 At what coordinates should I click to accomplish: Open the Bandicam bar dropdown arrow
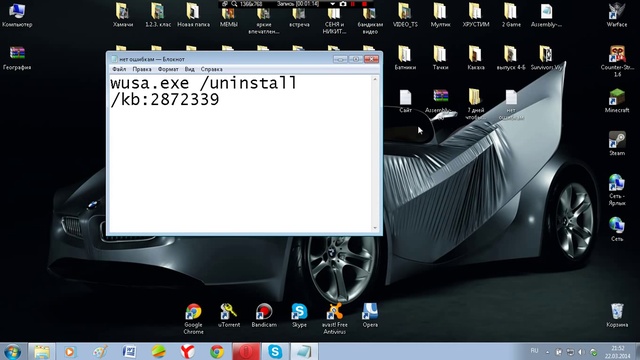pyautogui.click(x=333, y=4)
